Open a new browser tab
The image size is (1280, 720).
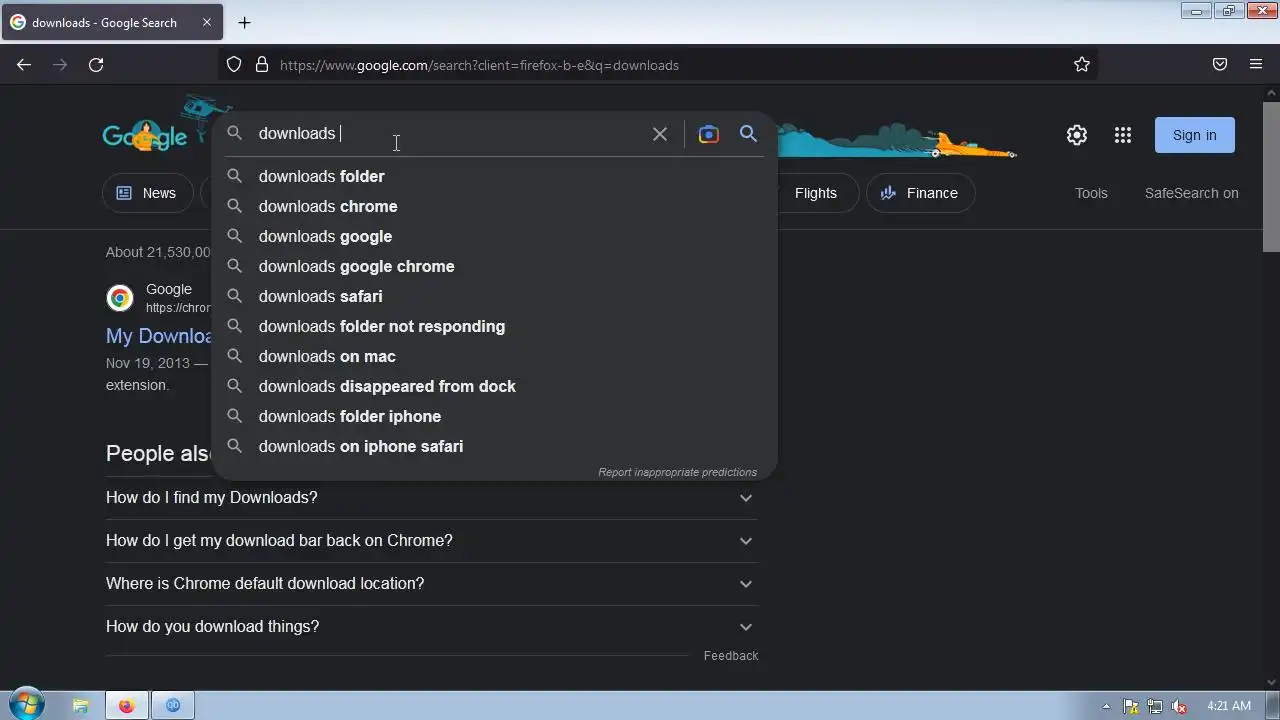[x=244, y=22]
